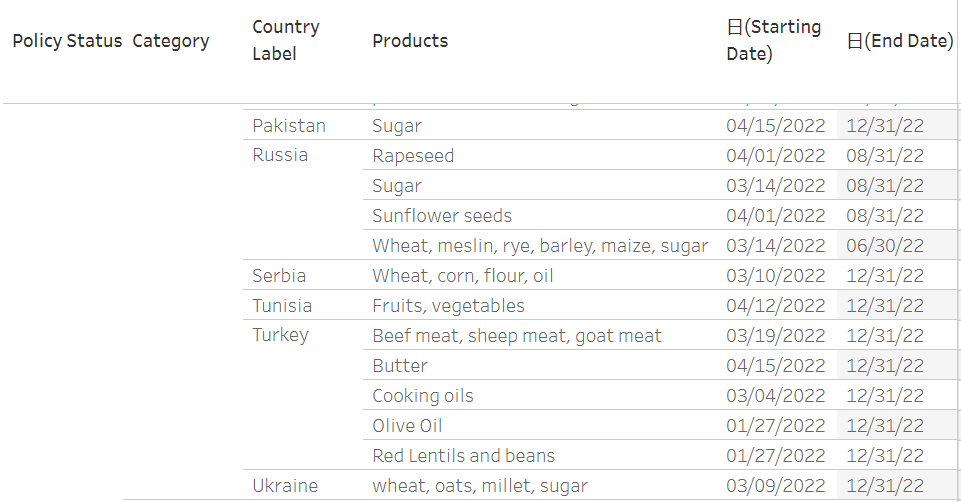Viewport: 961px width, 502px height.
Task: Select the Butter product row
Action: tap(400, 366)
